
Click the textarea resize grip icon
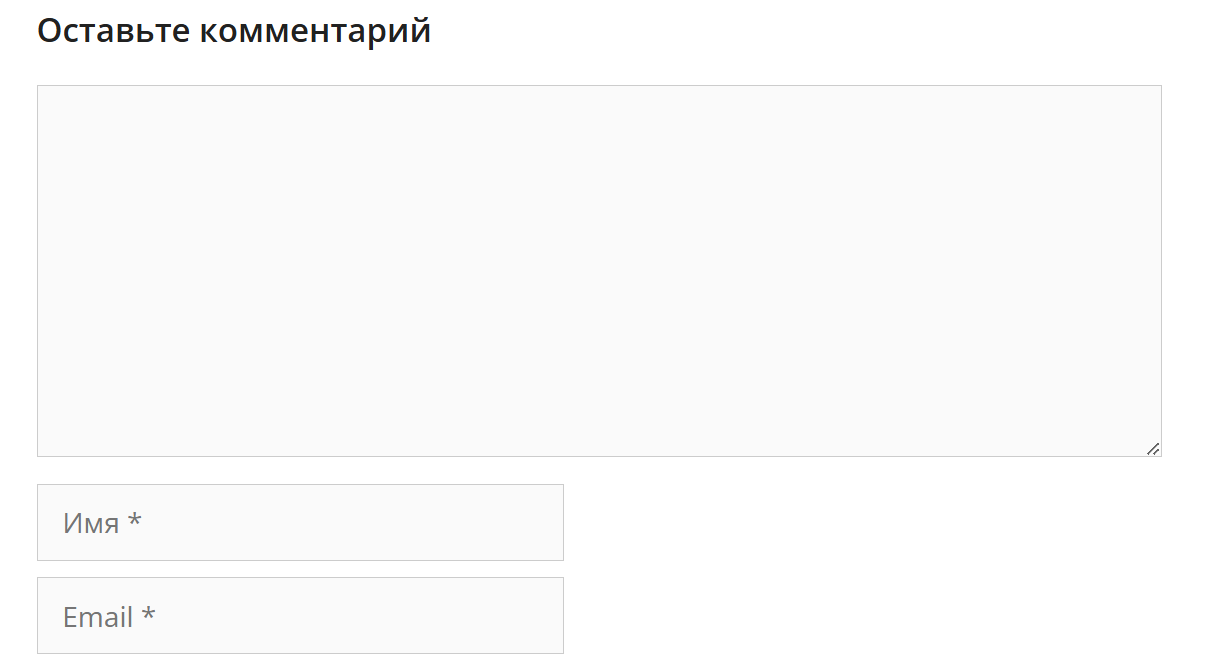click(x=1152, y=449)
